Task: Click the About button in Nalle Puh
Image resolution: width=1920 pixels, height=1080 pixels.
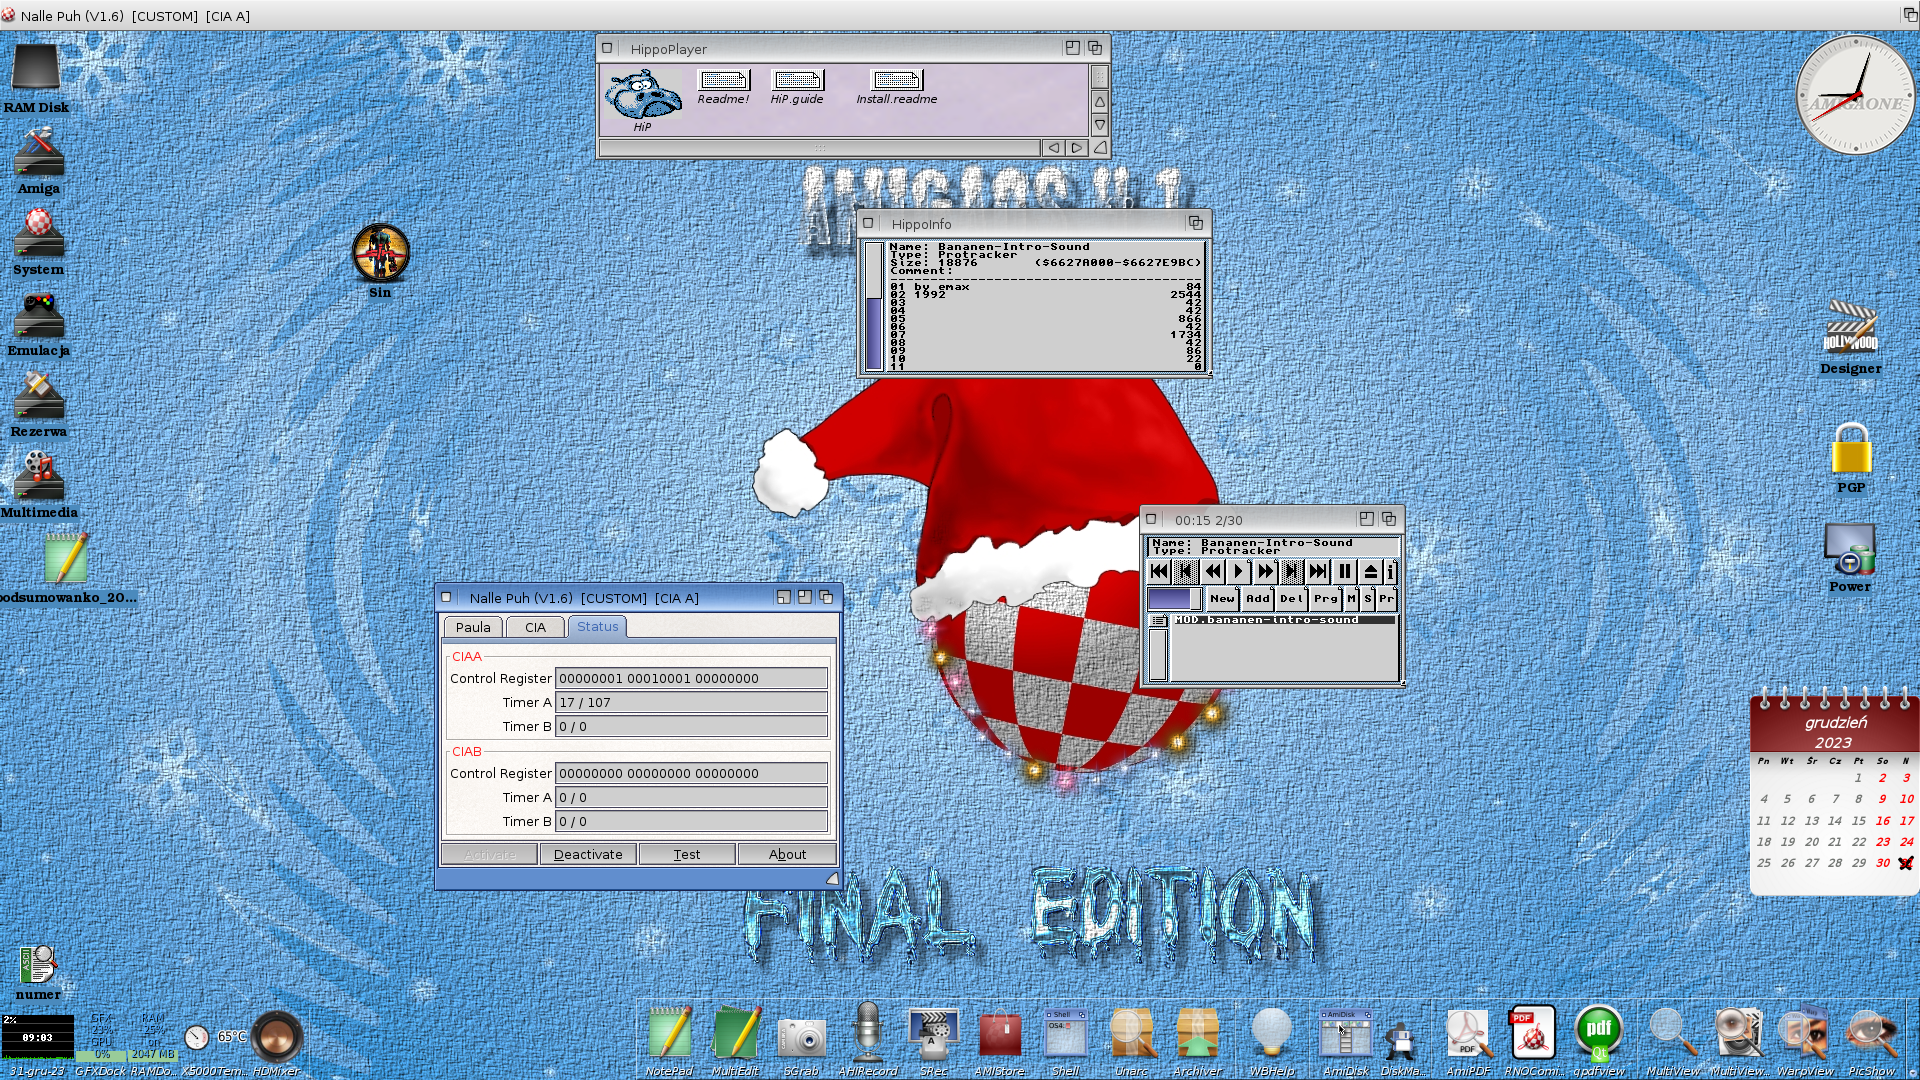Action: click(x=787, y=854)
